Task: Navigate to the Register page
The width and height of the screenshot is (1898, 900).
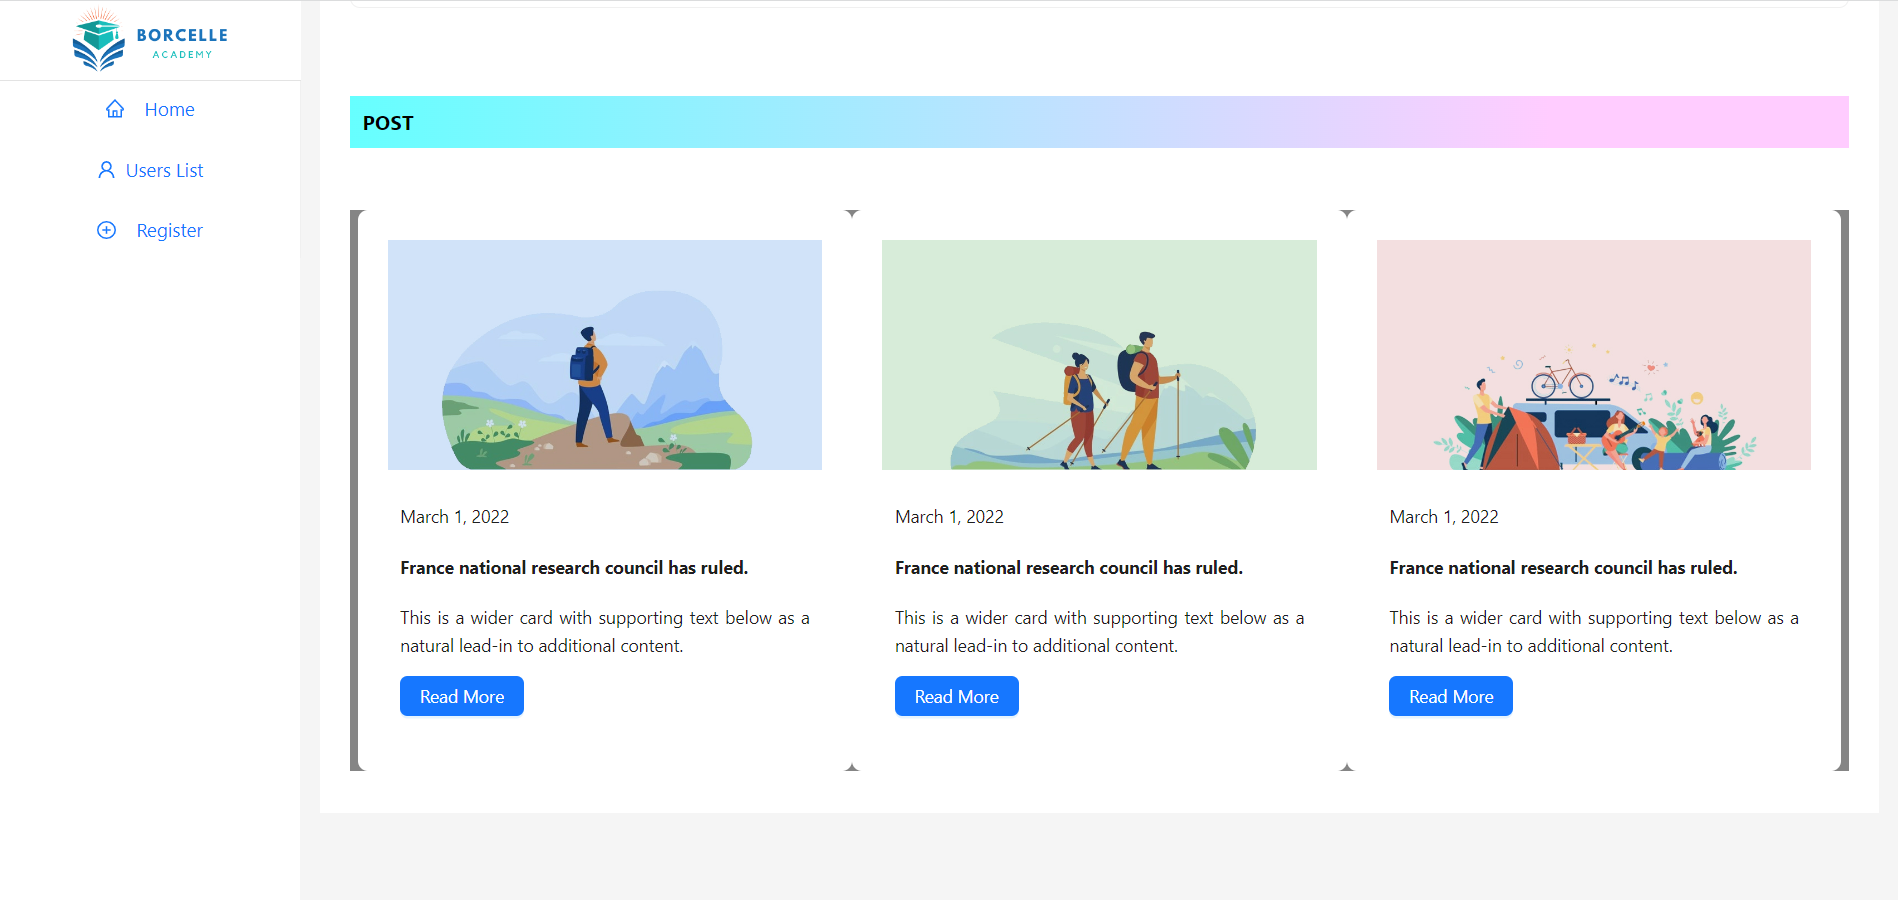Action: (170, 230)
